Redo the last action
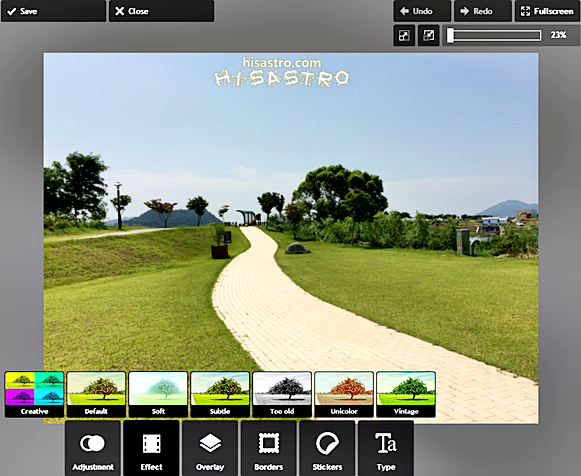 click(483, 11)
